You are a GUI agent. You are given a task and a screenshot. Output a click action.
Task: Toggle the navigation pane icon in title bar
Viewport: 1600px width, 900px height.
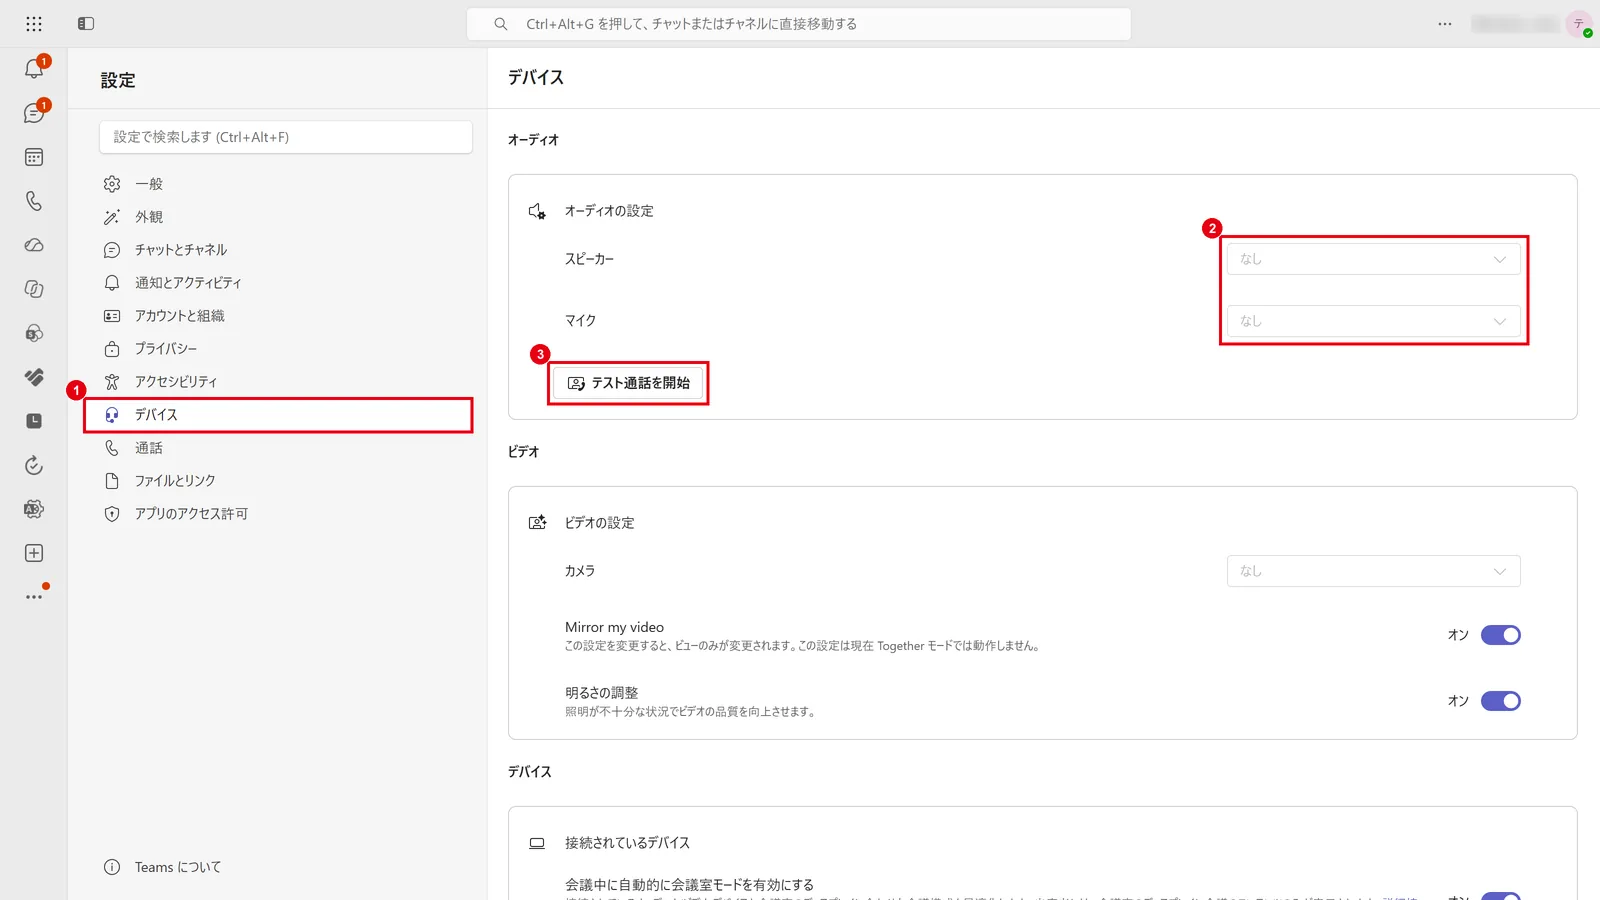pyautogui.click(x=86, y=24)
